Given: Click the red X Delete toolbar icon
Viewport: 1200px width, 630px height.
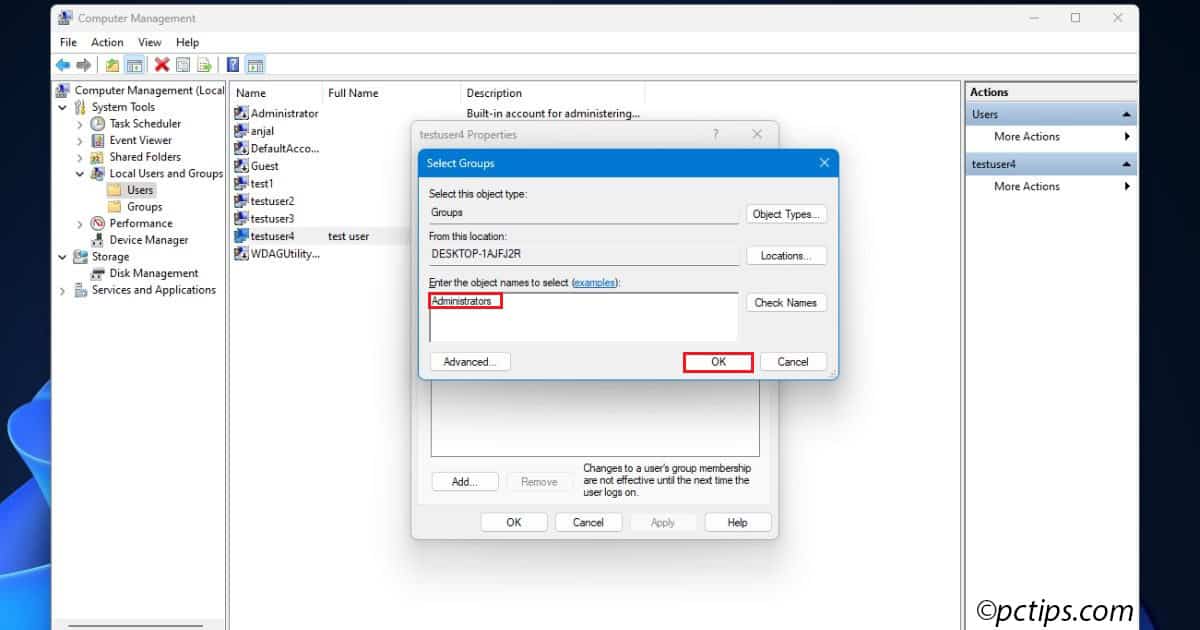Looking at the screenshot, I should click(161, 65).
